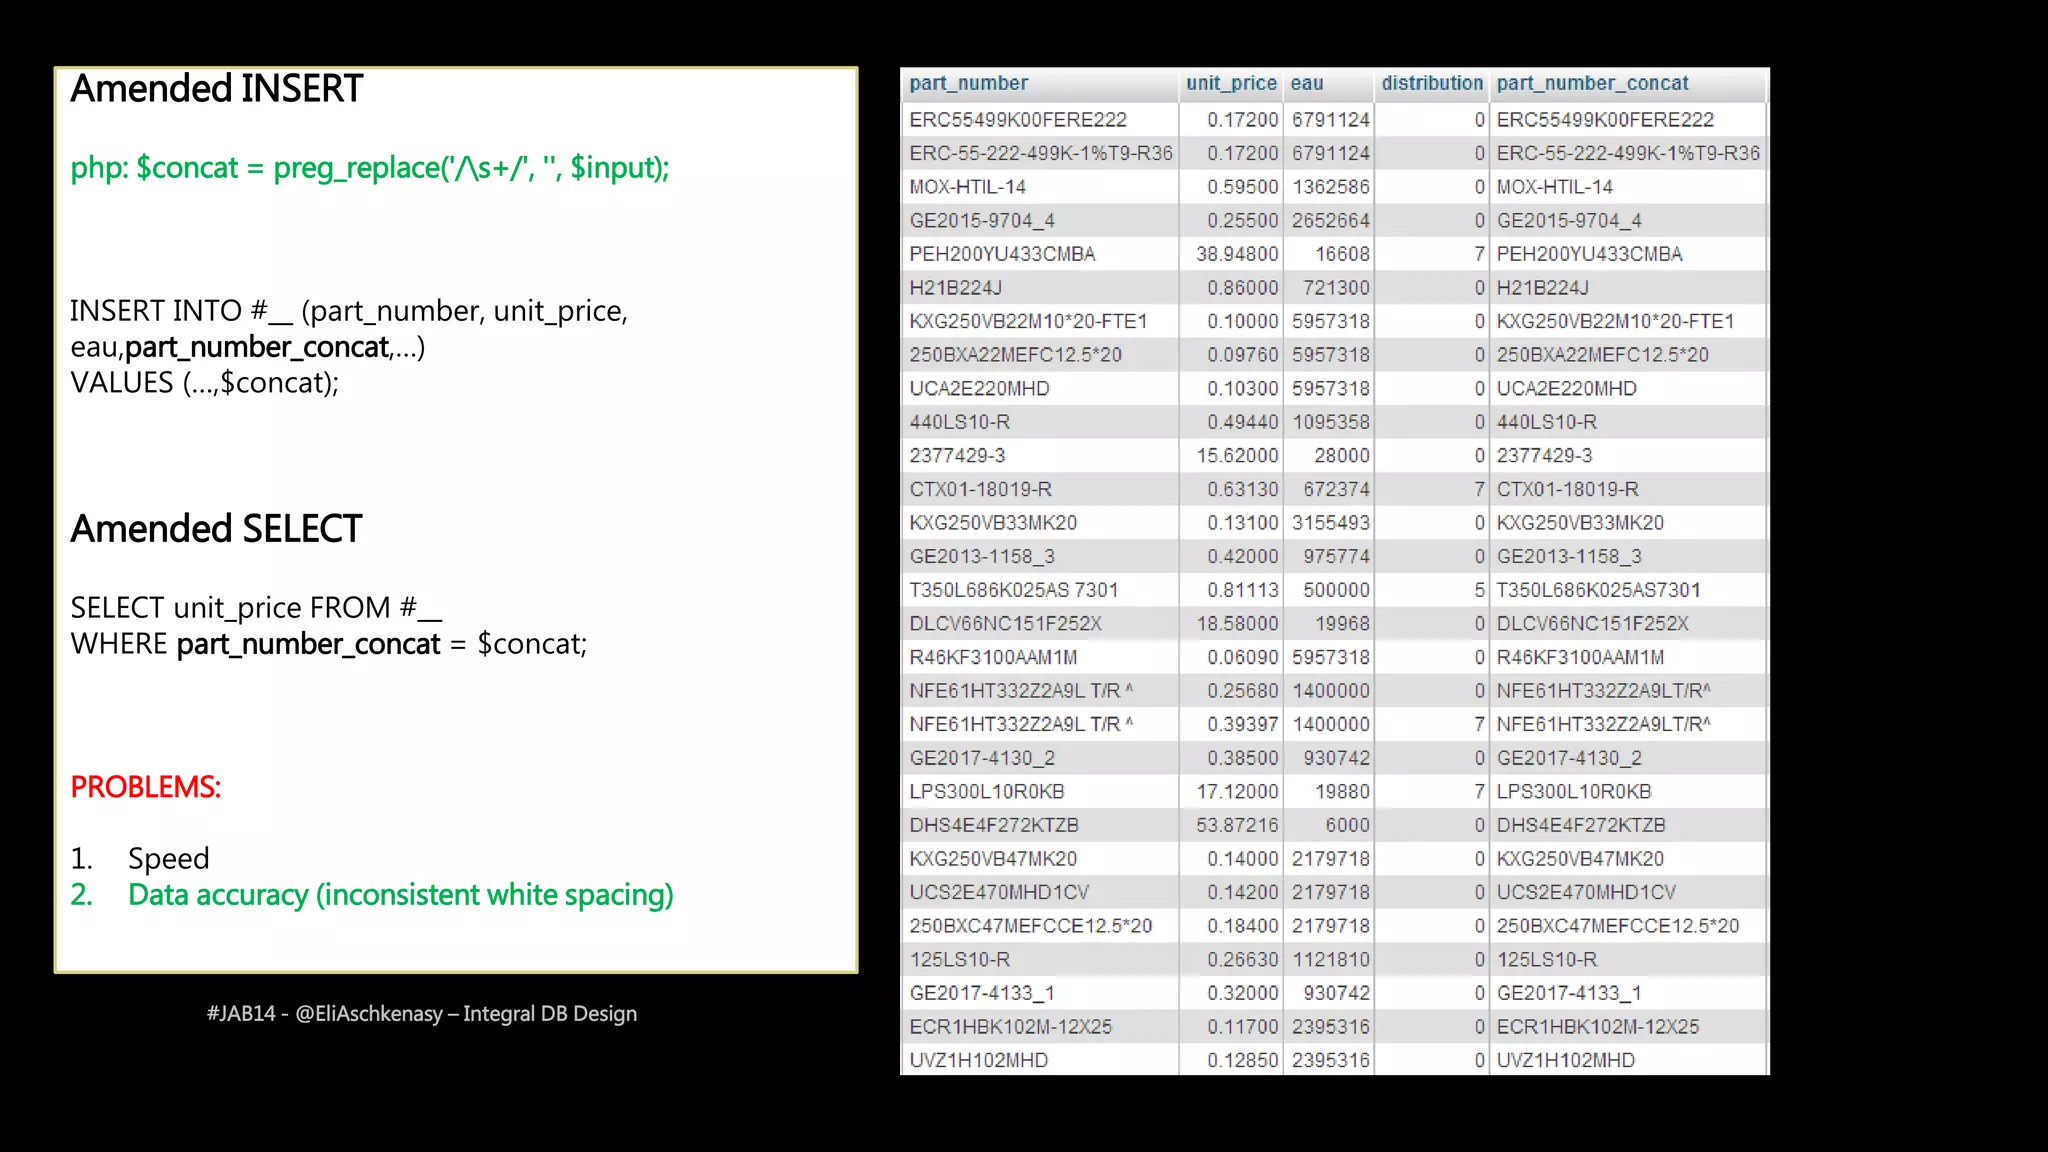The image size is (2048, 1152).
Task: Click part_number cell '125LS10-R'
Action: (959, 960)
